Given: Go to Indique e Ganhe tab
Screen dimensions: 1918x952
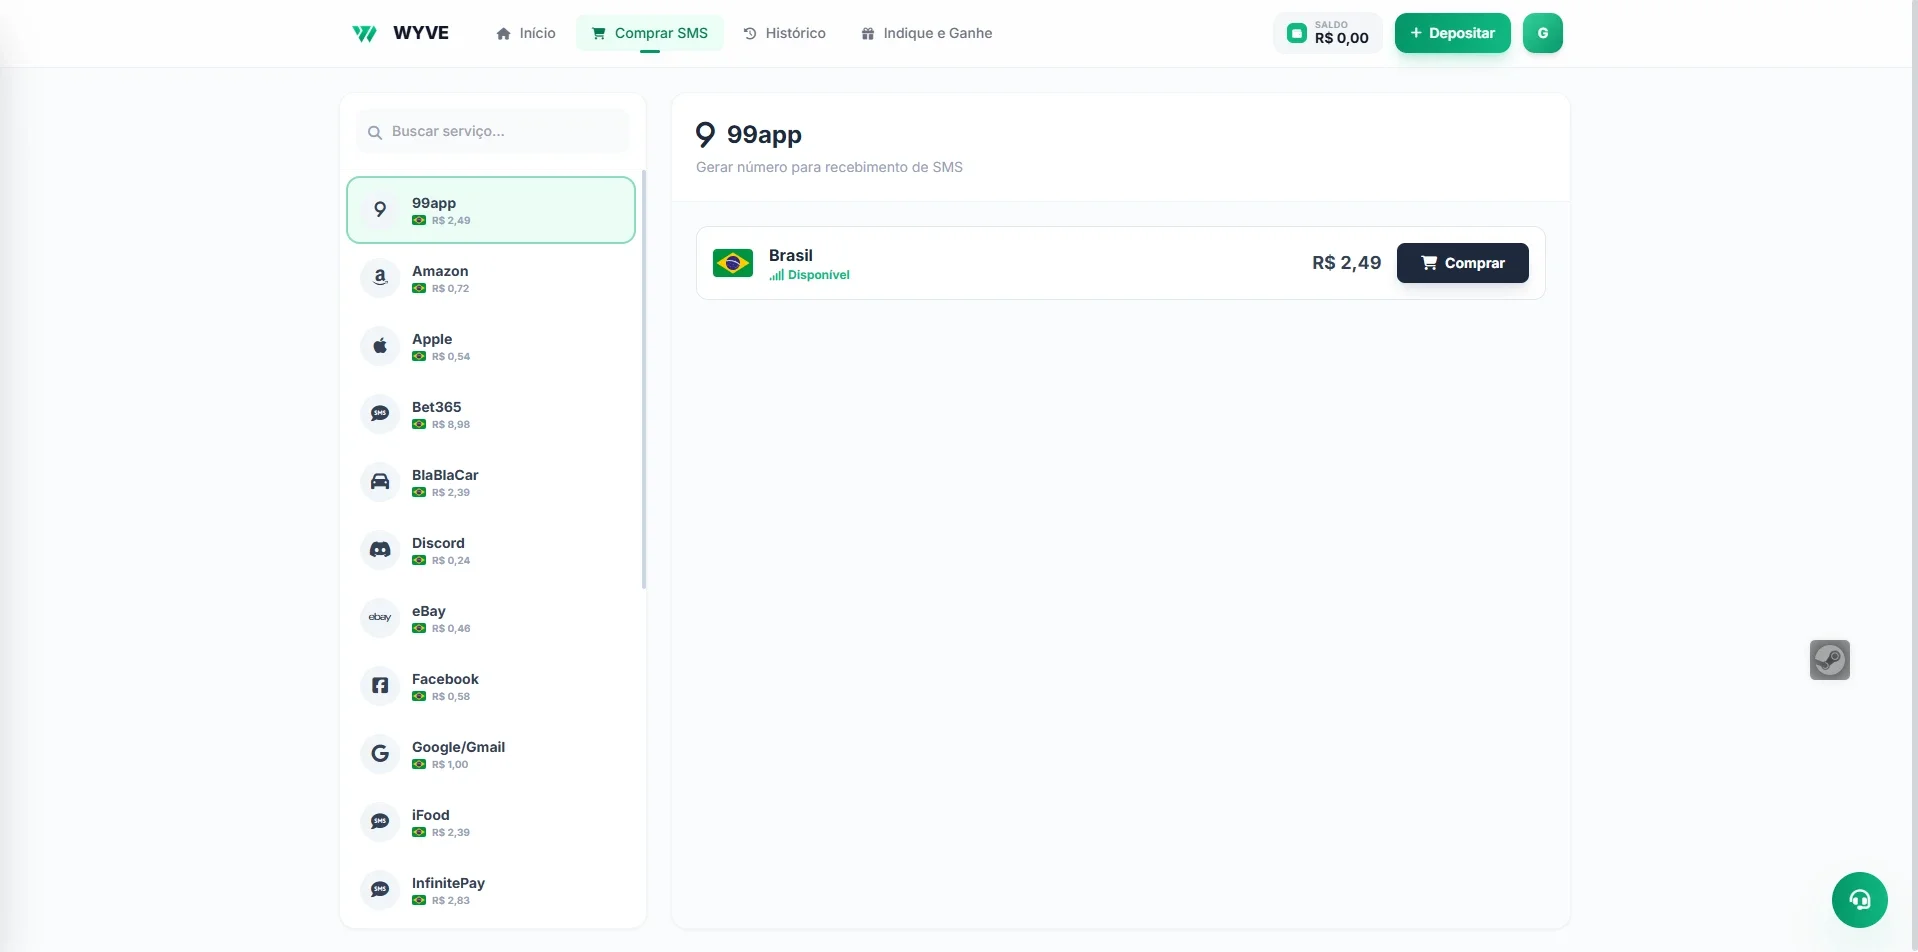Looking at the screenshot, I should click(x=927, y=33).
